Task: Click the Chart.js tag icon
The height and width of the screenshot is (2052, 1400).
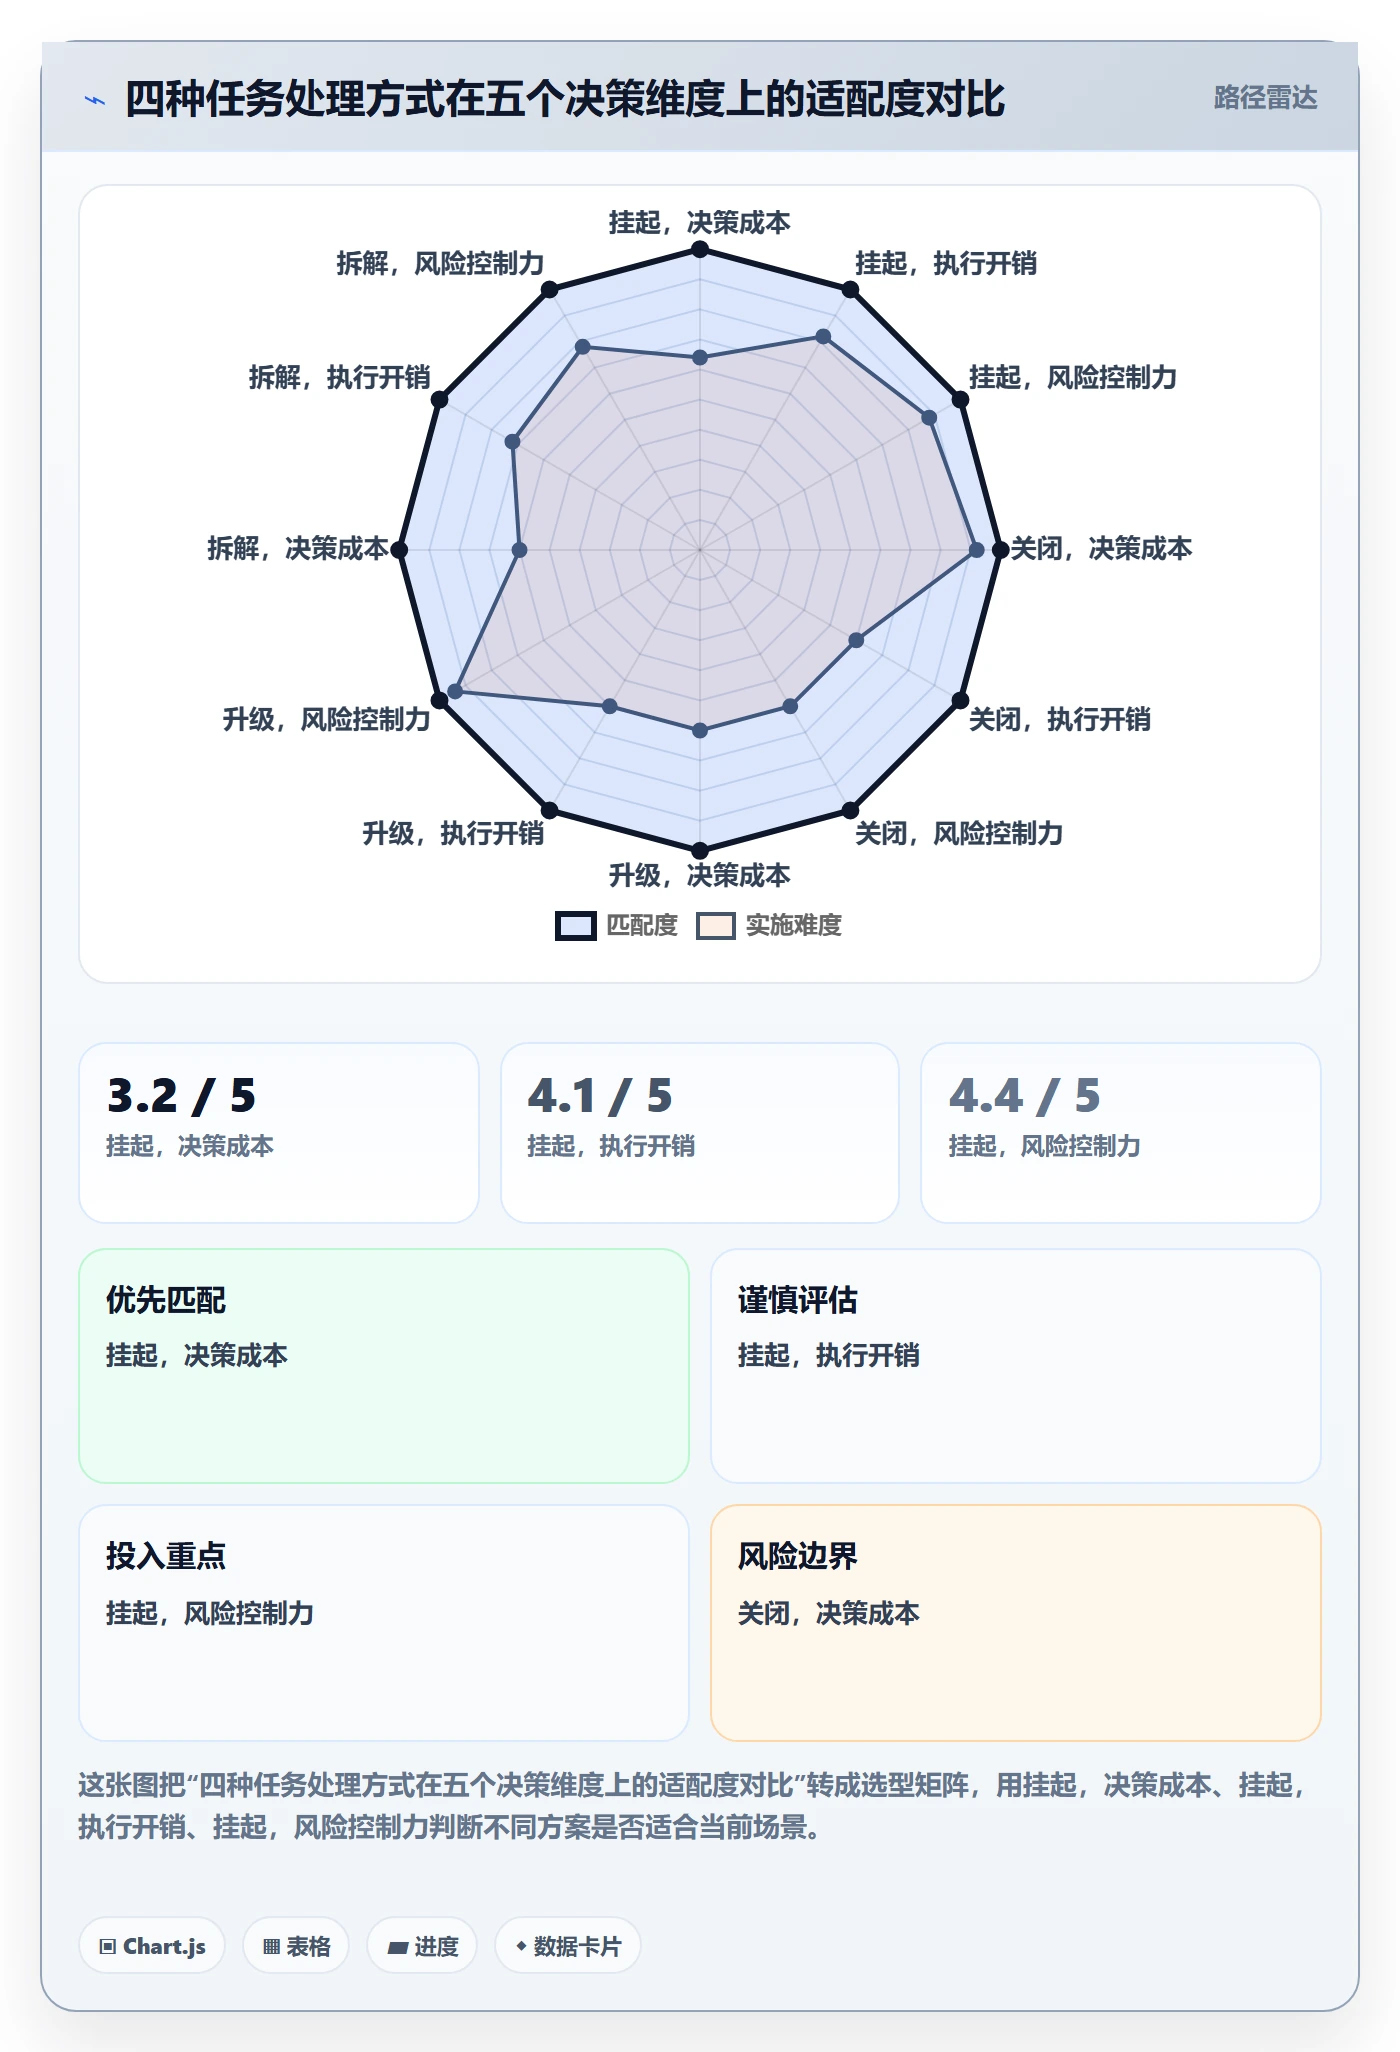Action: pos(108,1946)
